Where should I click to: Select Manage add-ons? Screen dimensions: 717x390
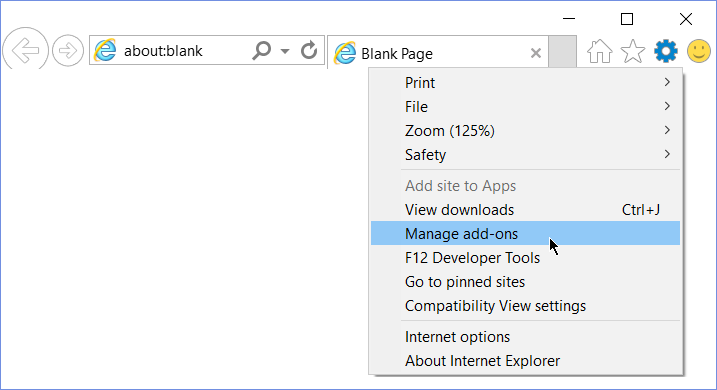click(x=525, y=233)
